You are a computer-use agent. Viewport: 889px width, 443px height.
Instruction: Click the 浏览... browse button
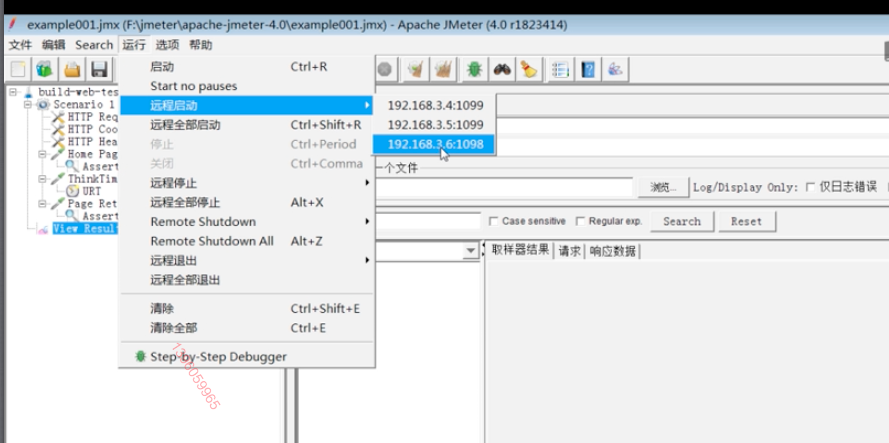point(663,187)
